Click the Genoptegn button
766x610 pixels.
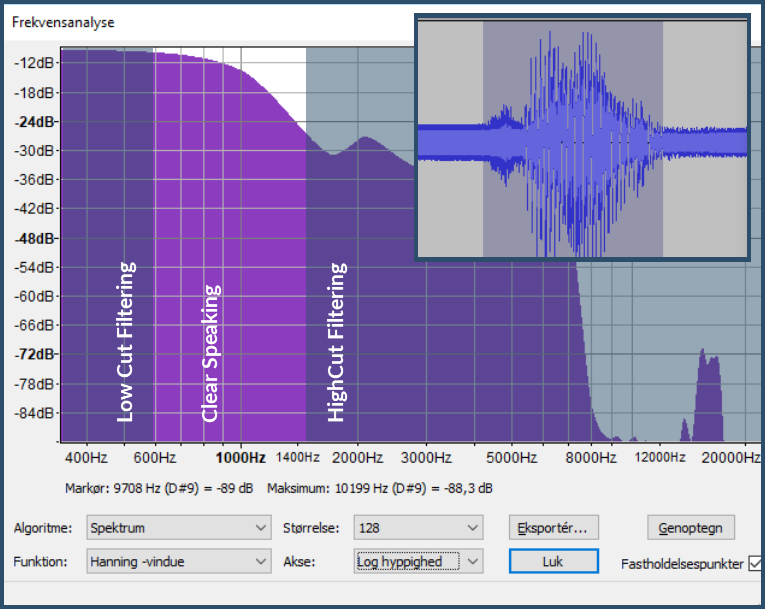(x=691, y=527)
